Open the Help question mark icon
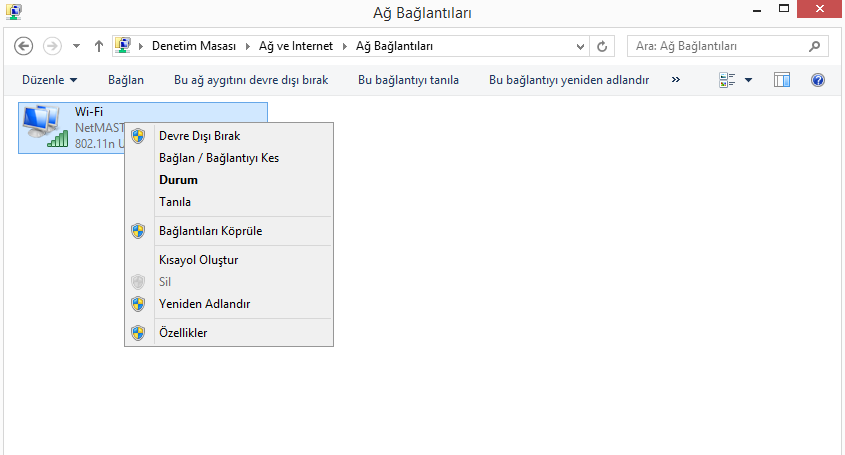Screen dimensions: 845x455 tap(817, 80)
